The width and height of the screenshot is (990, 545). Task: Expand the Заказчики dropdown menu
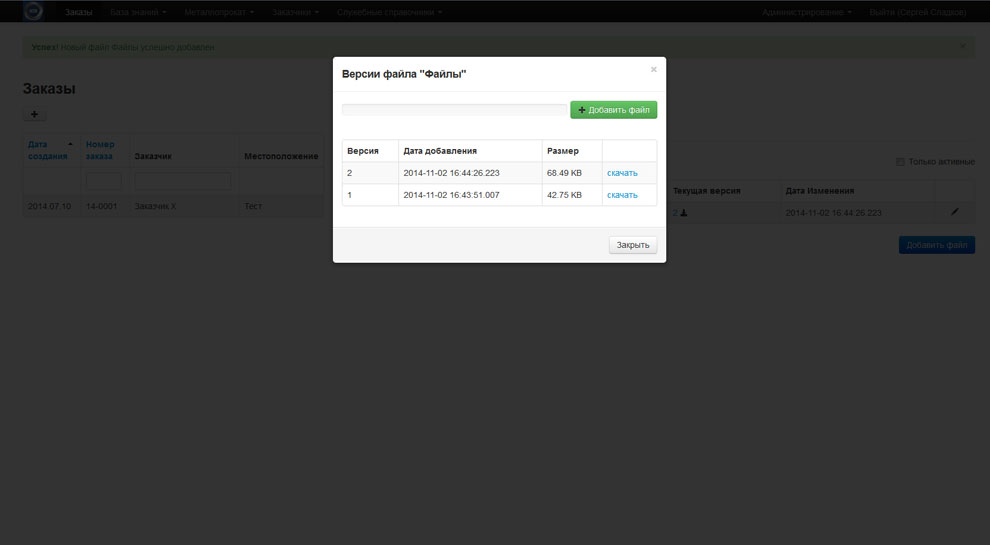click(x=295, y=12)
